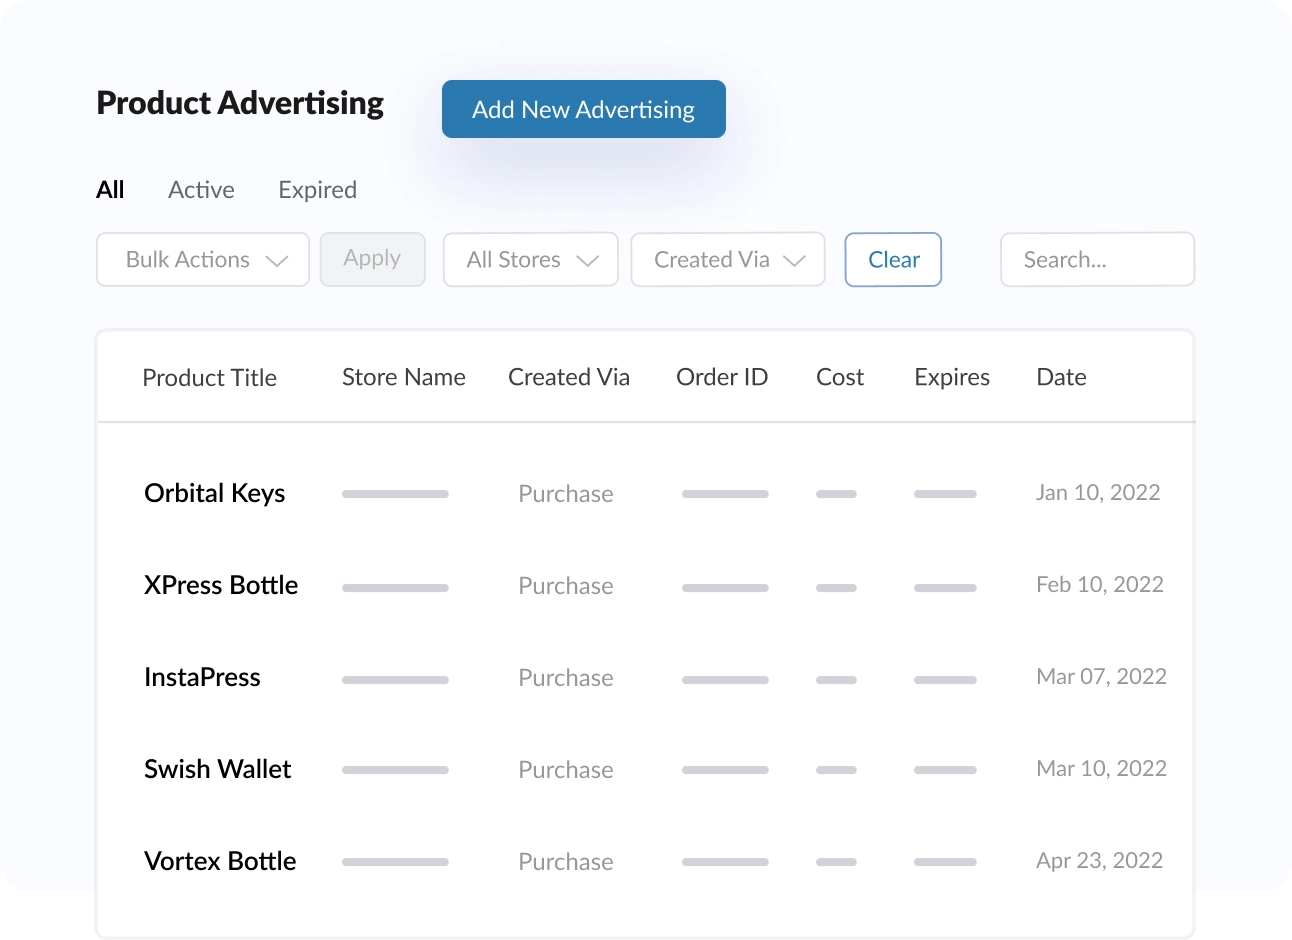This screenshot has height=940, width=1292.
Task: Click Purchase in the Orbital Keys row
Action: click(x=566, y=494)
